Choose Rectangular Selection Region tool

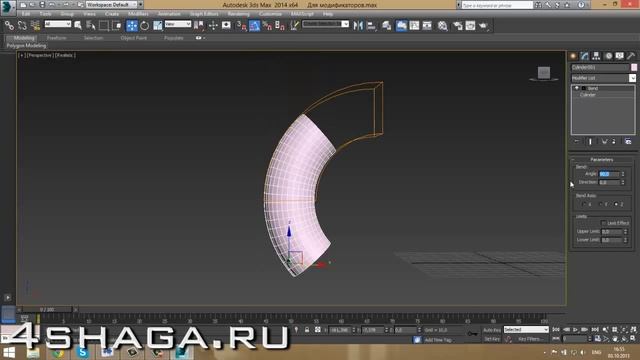coord(104,26)
